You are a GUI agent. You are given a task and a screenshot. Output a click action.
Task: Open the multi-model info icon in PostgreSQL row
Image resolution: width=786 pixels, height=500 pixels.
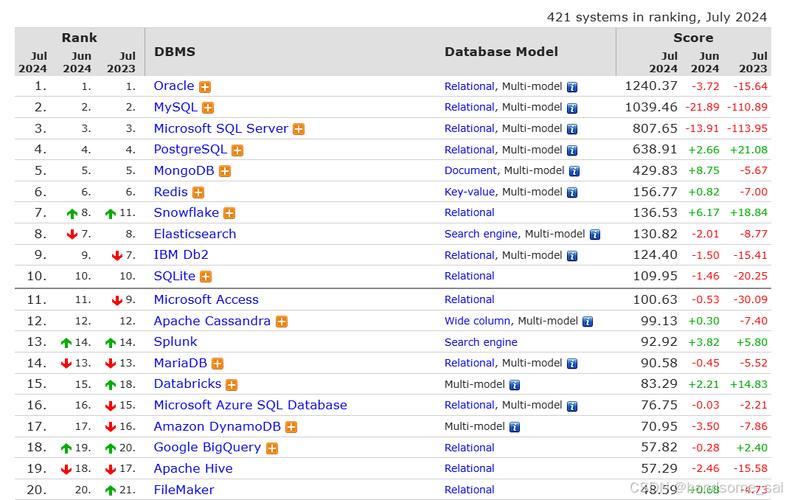pyautogui.click(x=572, y=150)
